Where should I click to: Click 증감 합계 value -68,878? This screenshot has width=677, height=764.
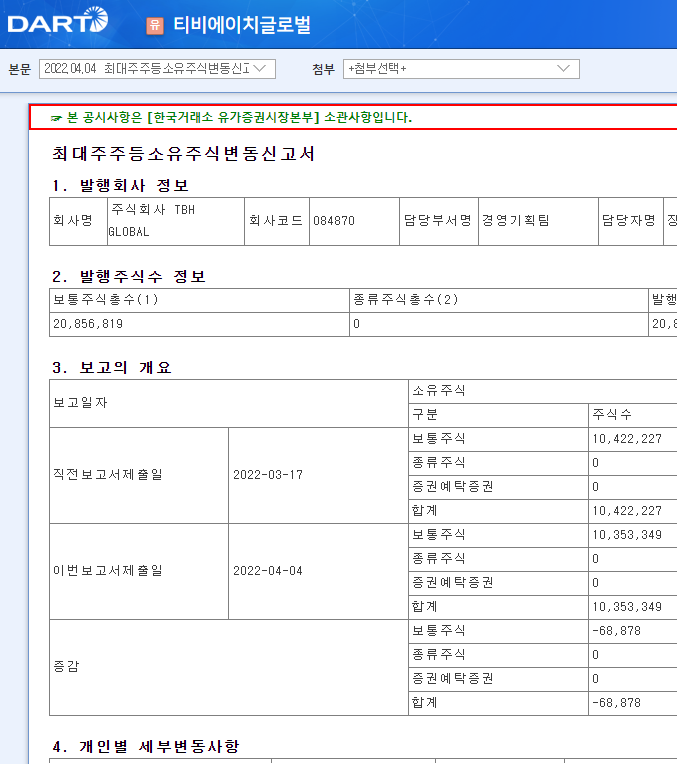click(617, 703)
